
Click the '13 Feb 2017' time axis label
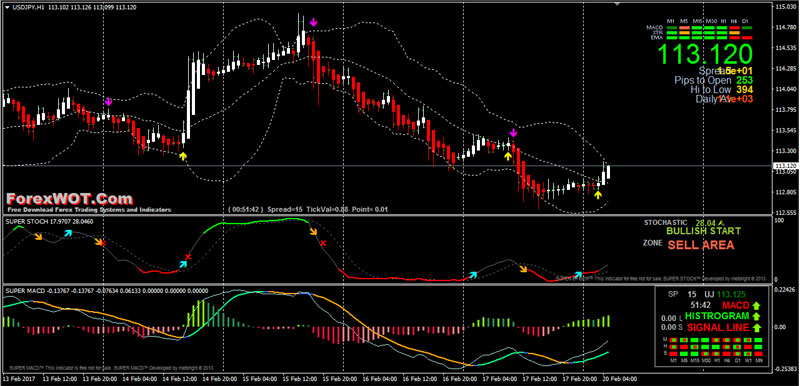pyautogui.click(x=20, y=379)
